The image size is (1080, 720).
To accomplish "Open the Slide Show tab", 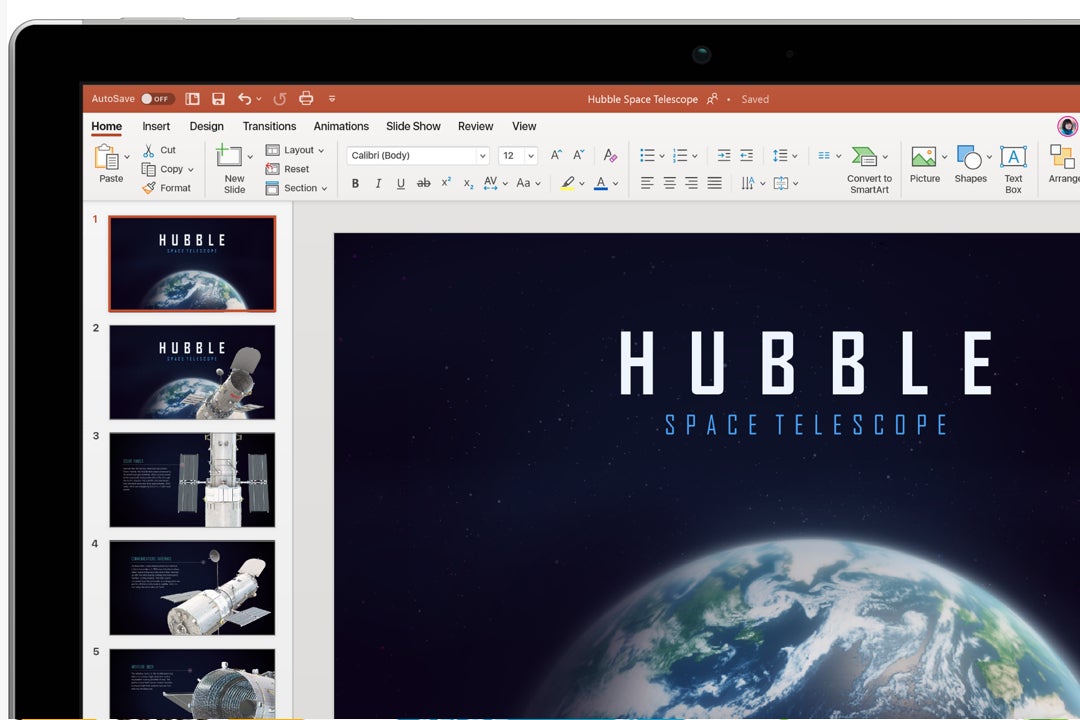I will tap(413, 126).
